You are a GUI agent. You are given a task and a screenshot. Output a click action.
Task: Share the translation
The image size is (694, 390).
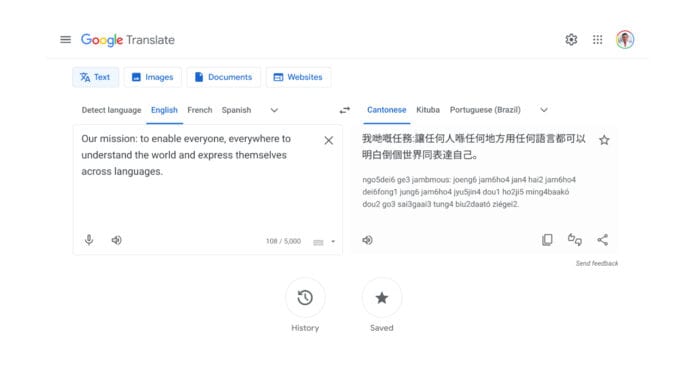602,239
